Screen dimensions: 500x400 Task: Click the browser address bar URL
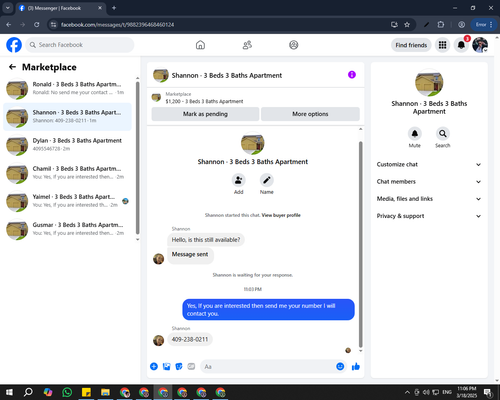(x=117, y=25)
